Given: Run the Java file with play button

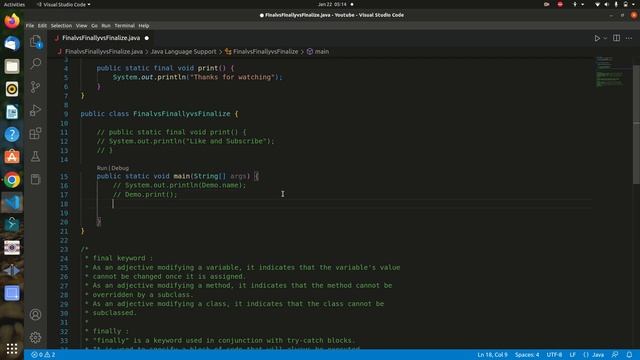Looking at the screenshot, I should [597, 38].
